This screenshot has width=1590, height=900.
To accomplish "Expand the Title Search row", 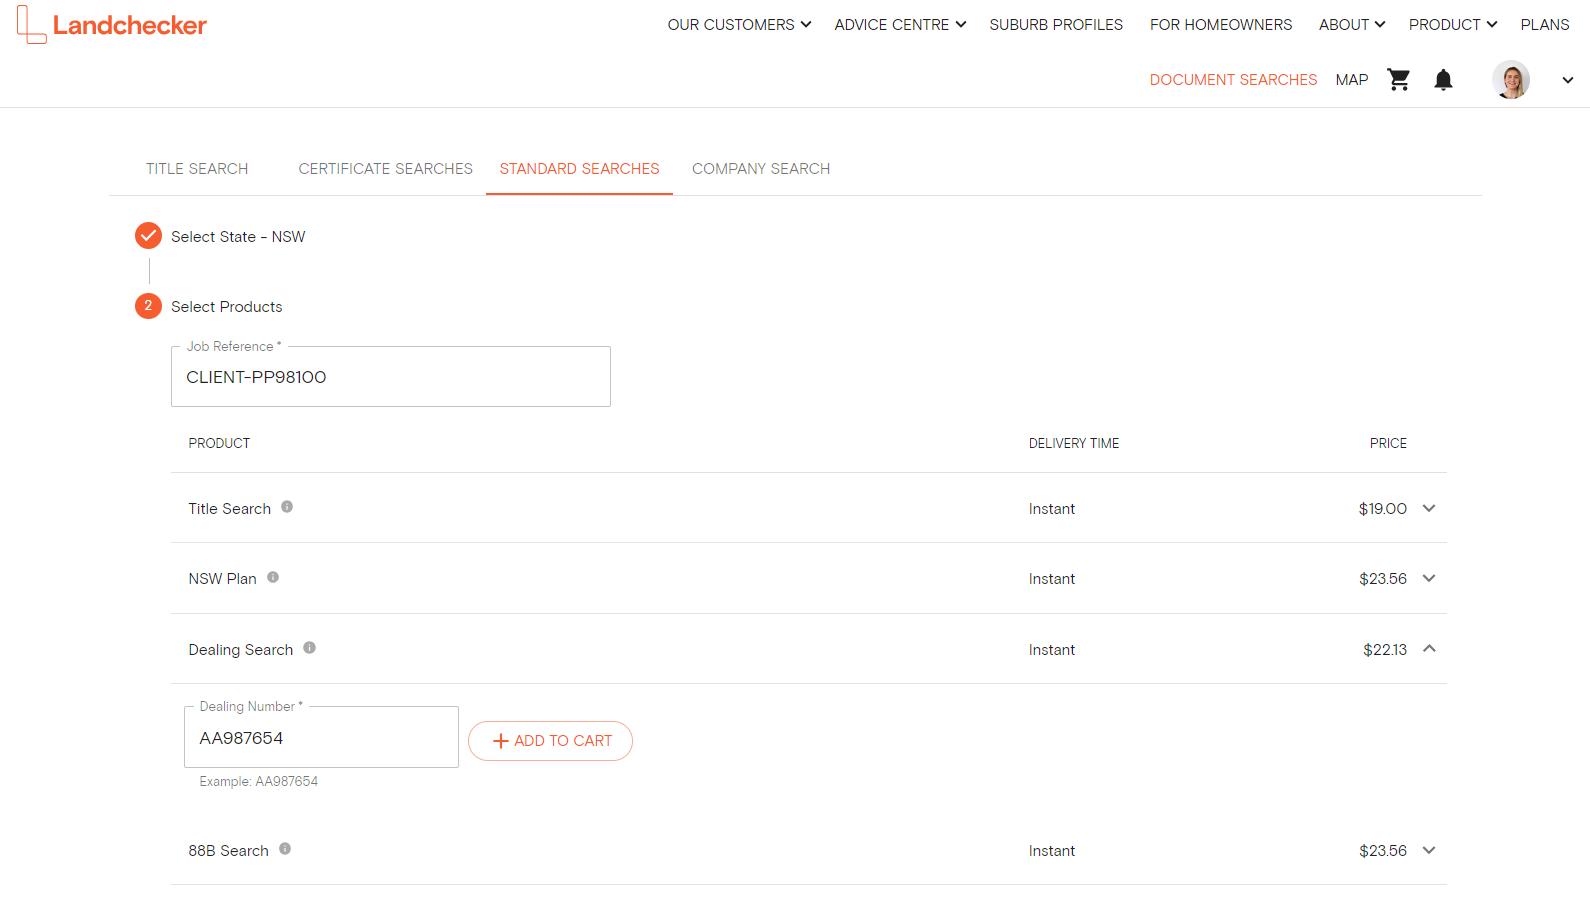I will click(x=1429, y=508).
